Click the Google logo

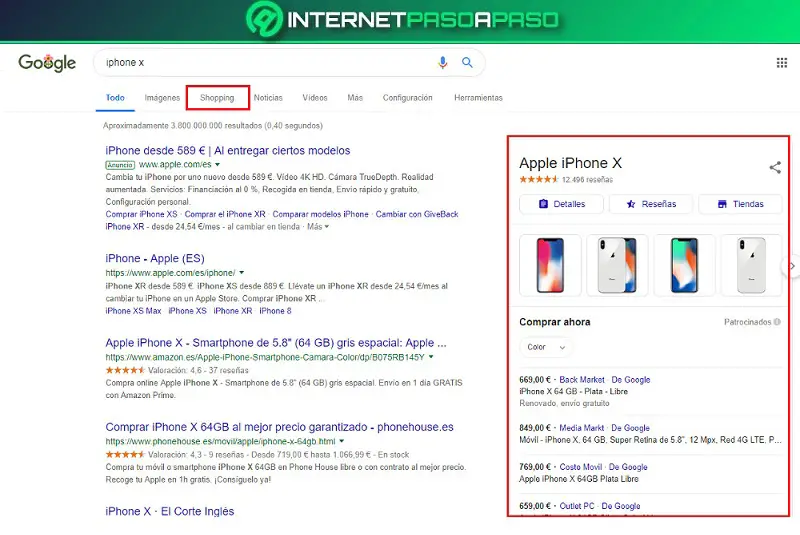pos(47,63)
